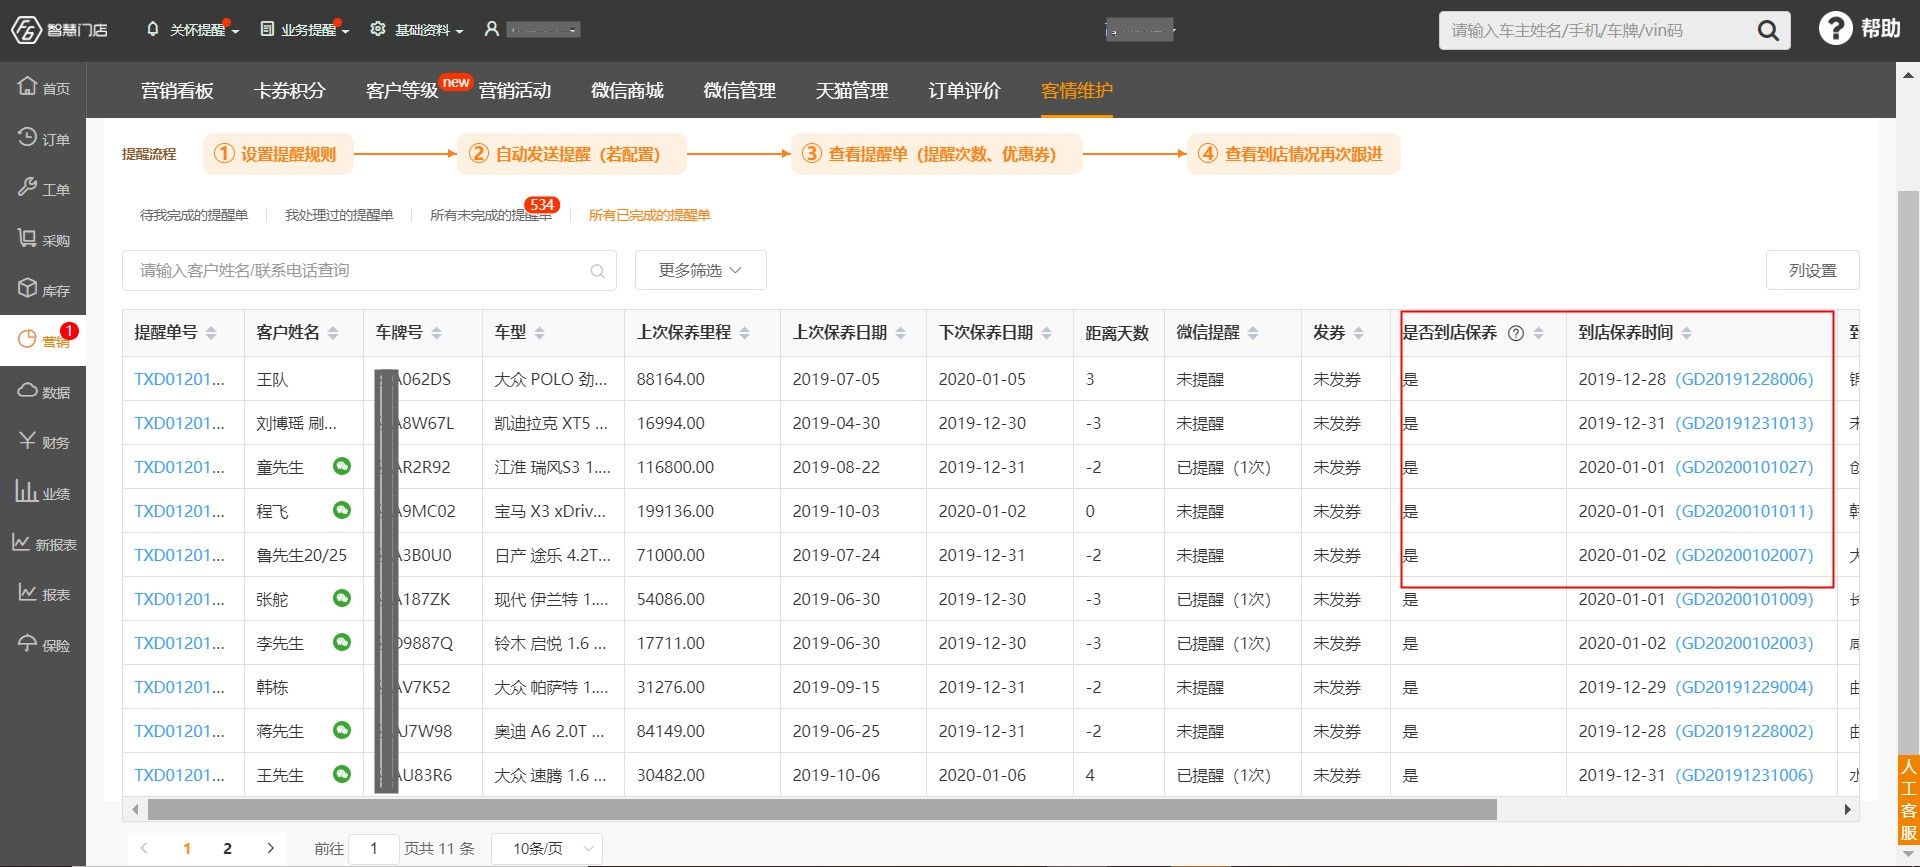Viewport: 1920px width, 867px height.
Task: Open the 库存 inventory sidebar item
Action: click(x=43, y=290)
